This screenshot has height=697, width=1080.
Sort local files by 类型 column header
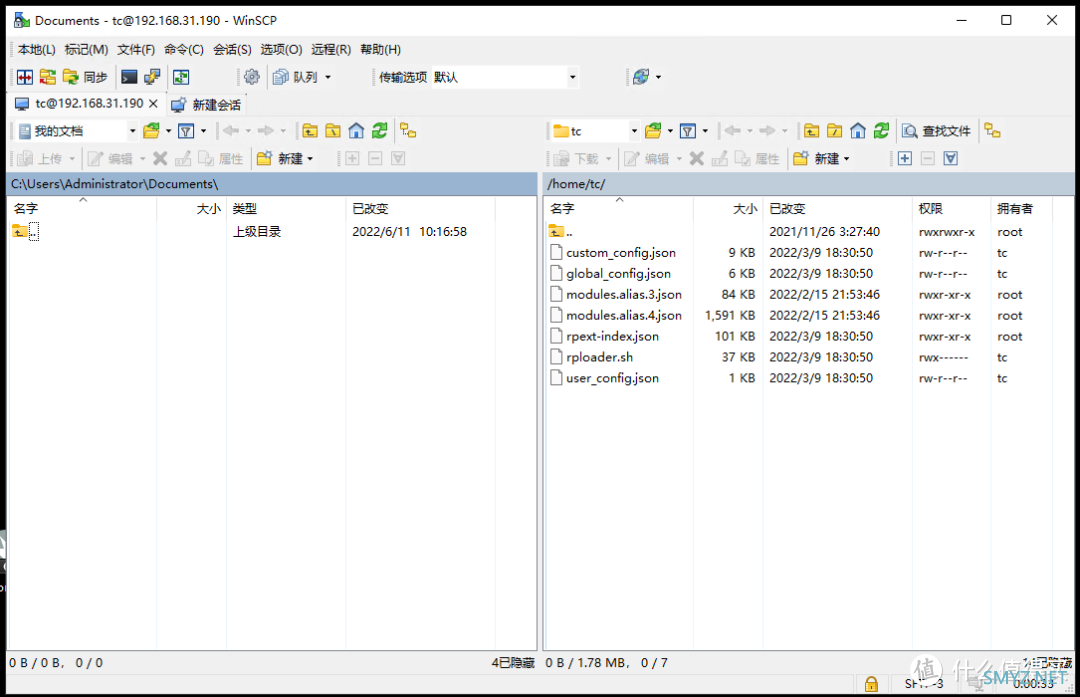point(285,209)
